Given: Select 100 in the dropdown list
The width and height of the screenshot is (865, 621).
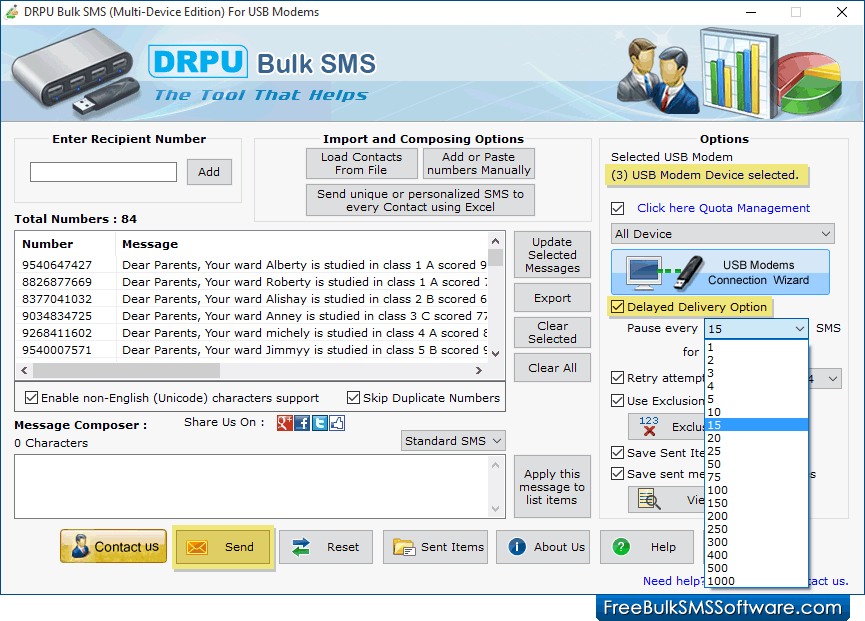Looking at the screenshot, I should pos(756,490).
